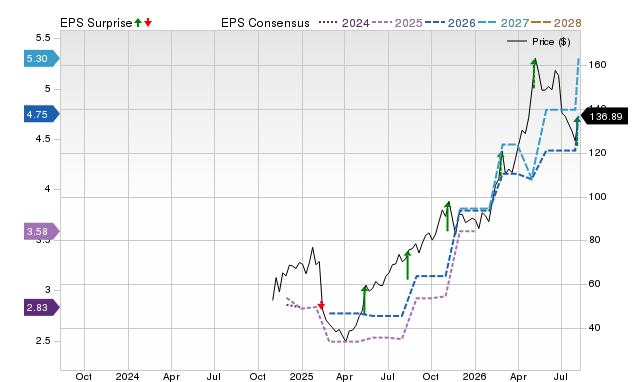Click the green surprise arrow near price 120 in early 2026
This screenshot has height=382, width=640.
tap(501, 165)
